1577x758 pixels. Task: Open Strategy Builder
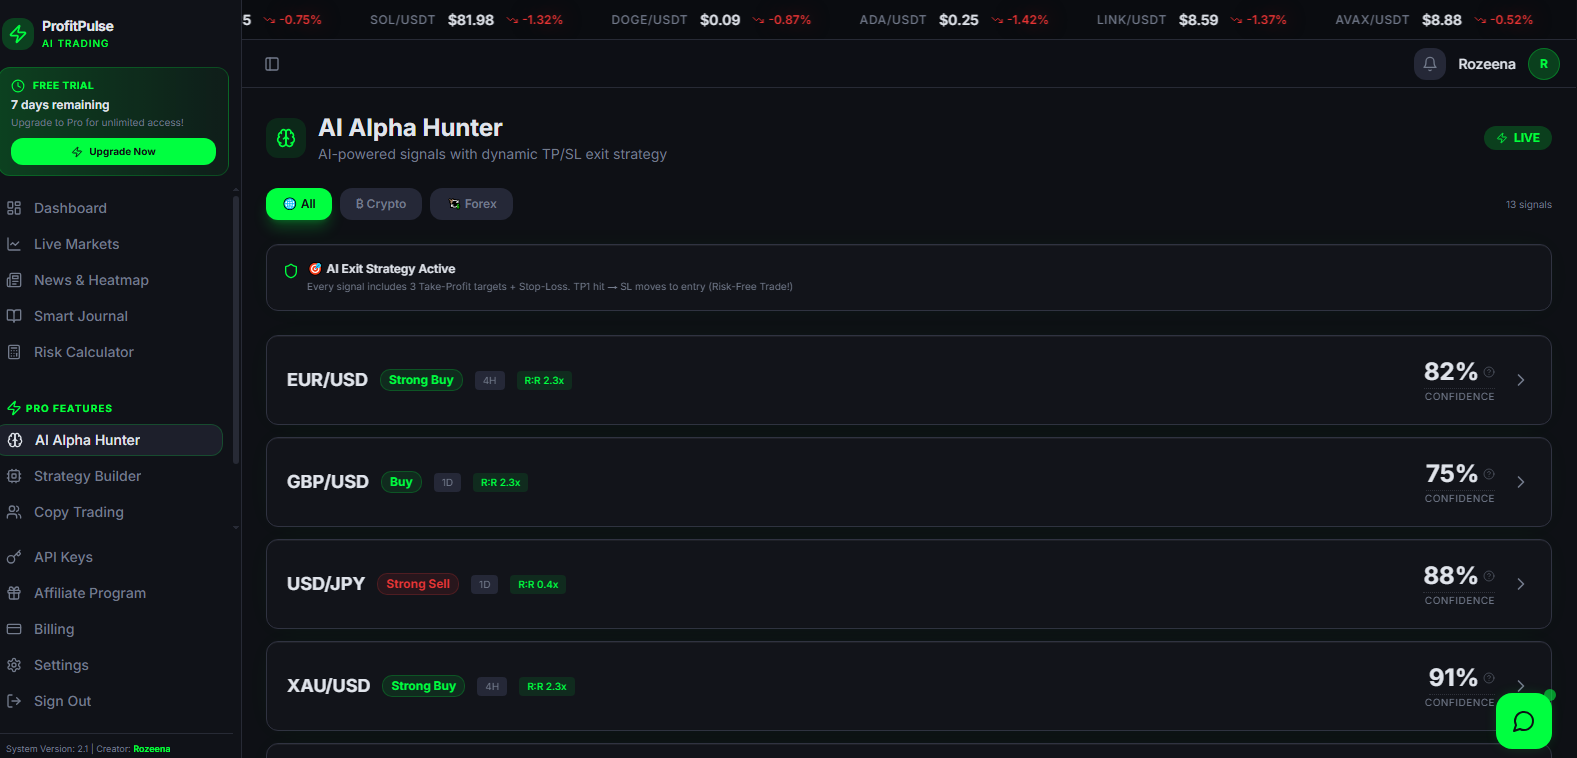point(112,476)
